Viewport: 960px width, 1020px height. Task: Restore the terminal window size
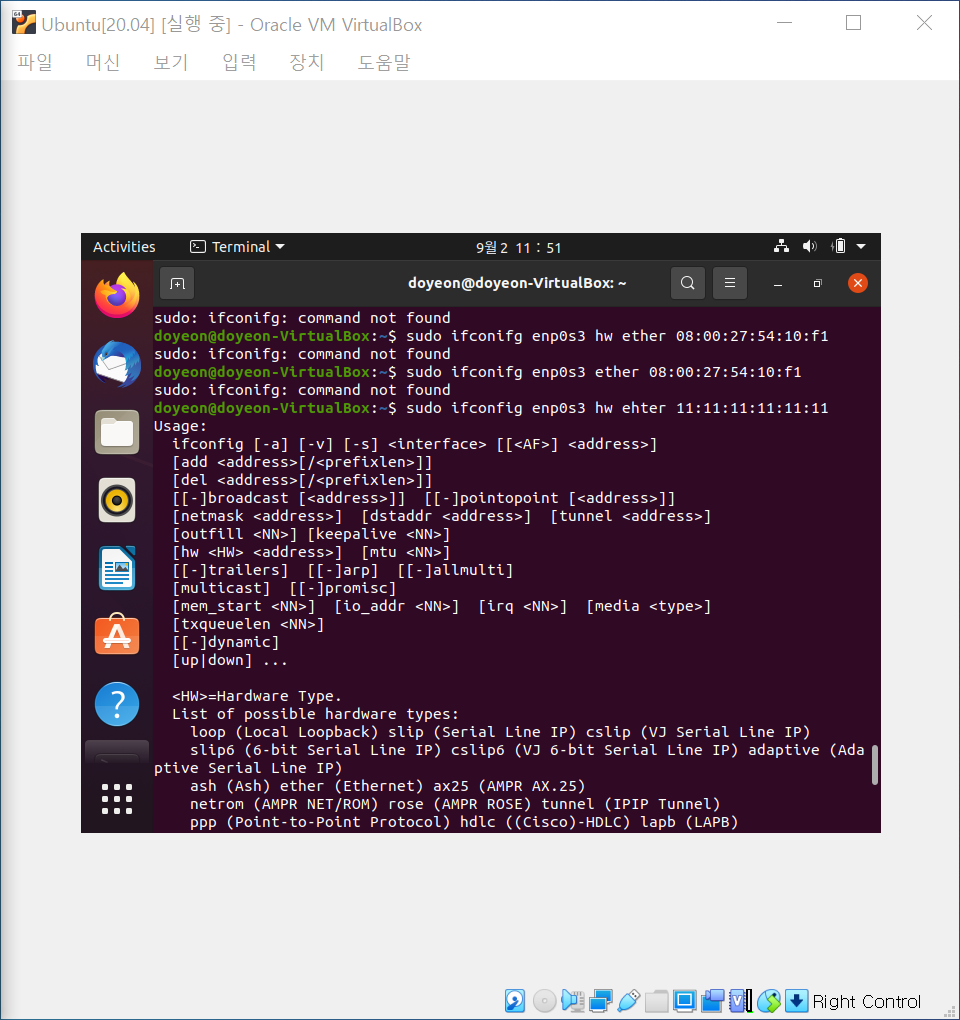tap(818, 284)
